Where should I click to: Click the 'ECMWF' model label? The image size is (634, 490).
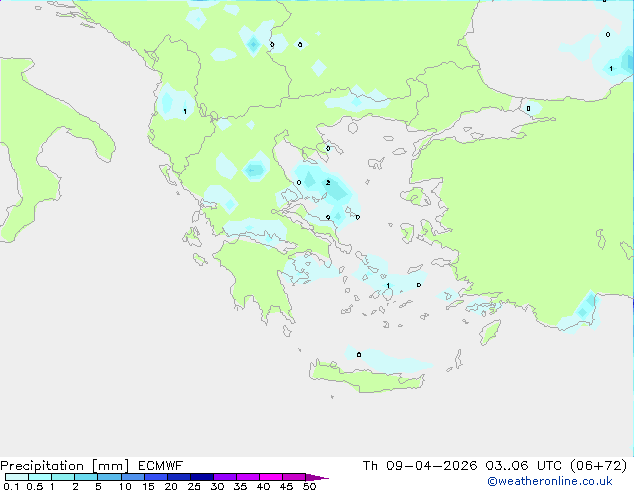point(161,466)
